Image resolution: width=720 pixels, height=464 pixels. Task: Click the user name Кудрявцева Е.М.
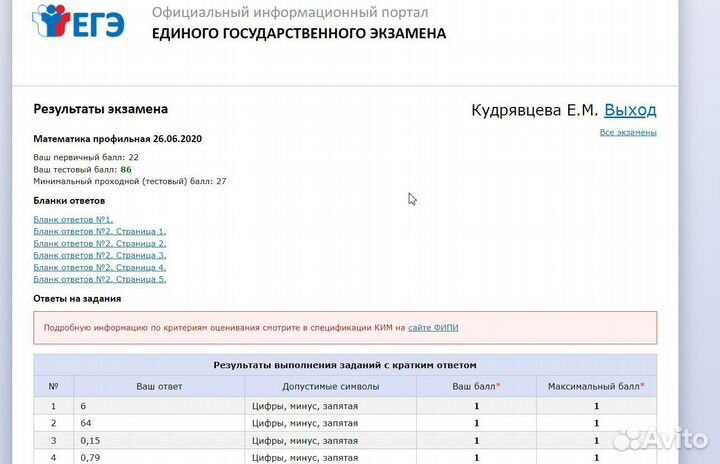click(x=534, y=110)
